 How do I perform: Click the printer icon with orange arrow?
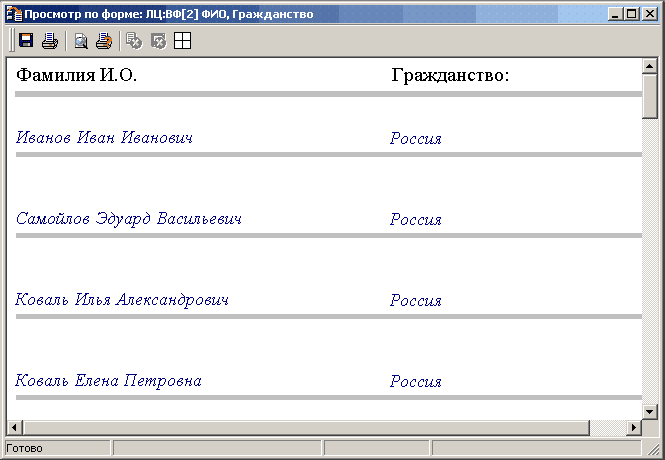104,41
